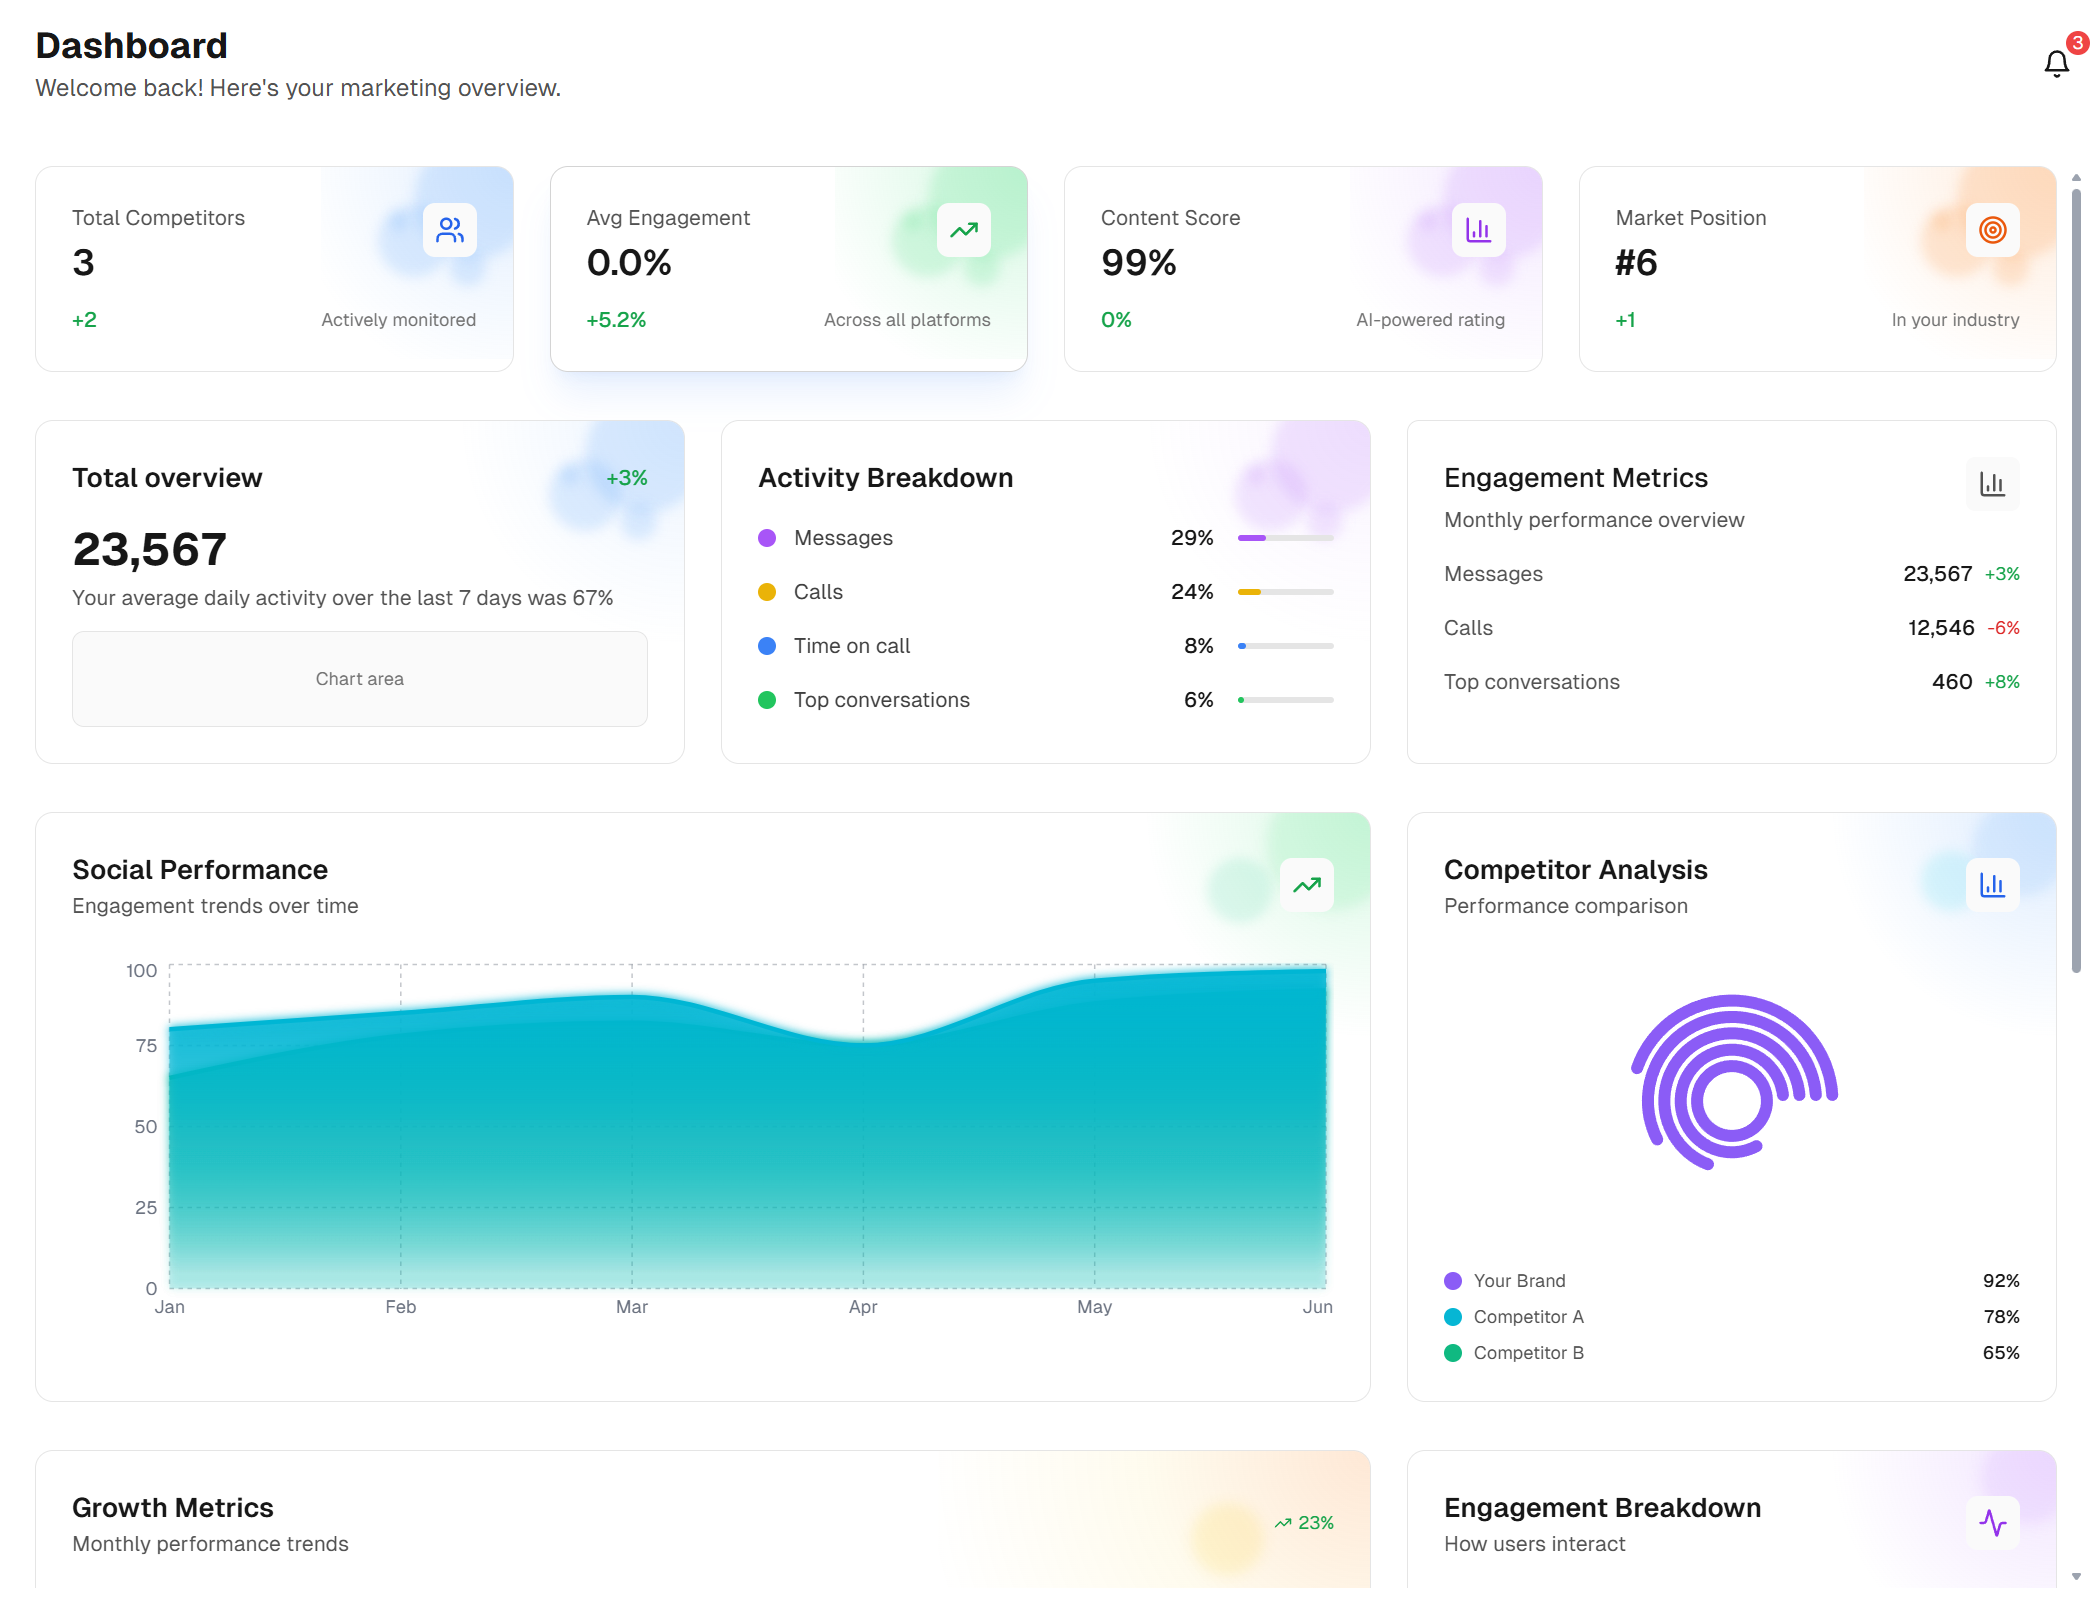Select the Social Performance trend icon

1306,884
